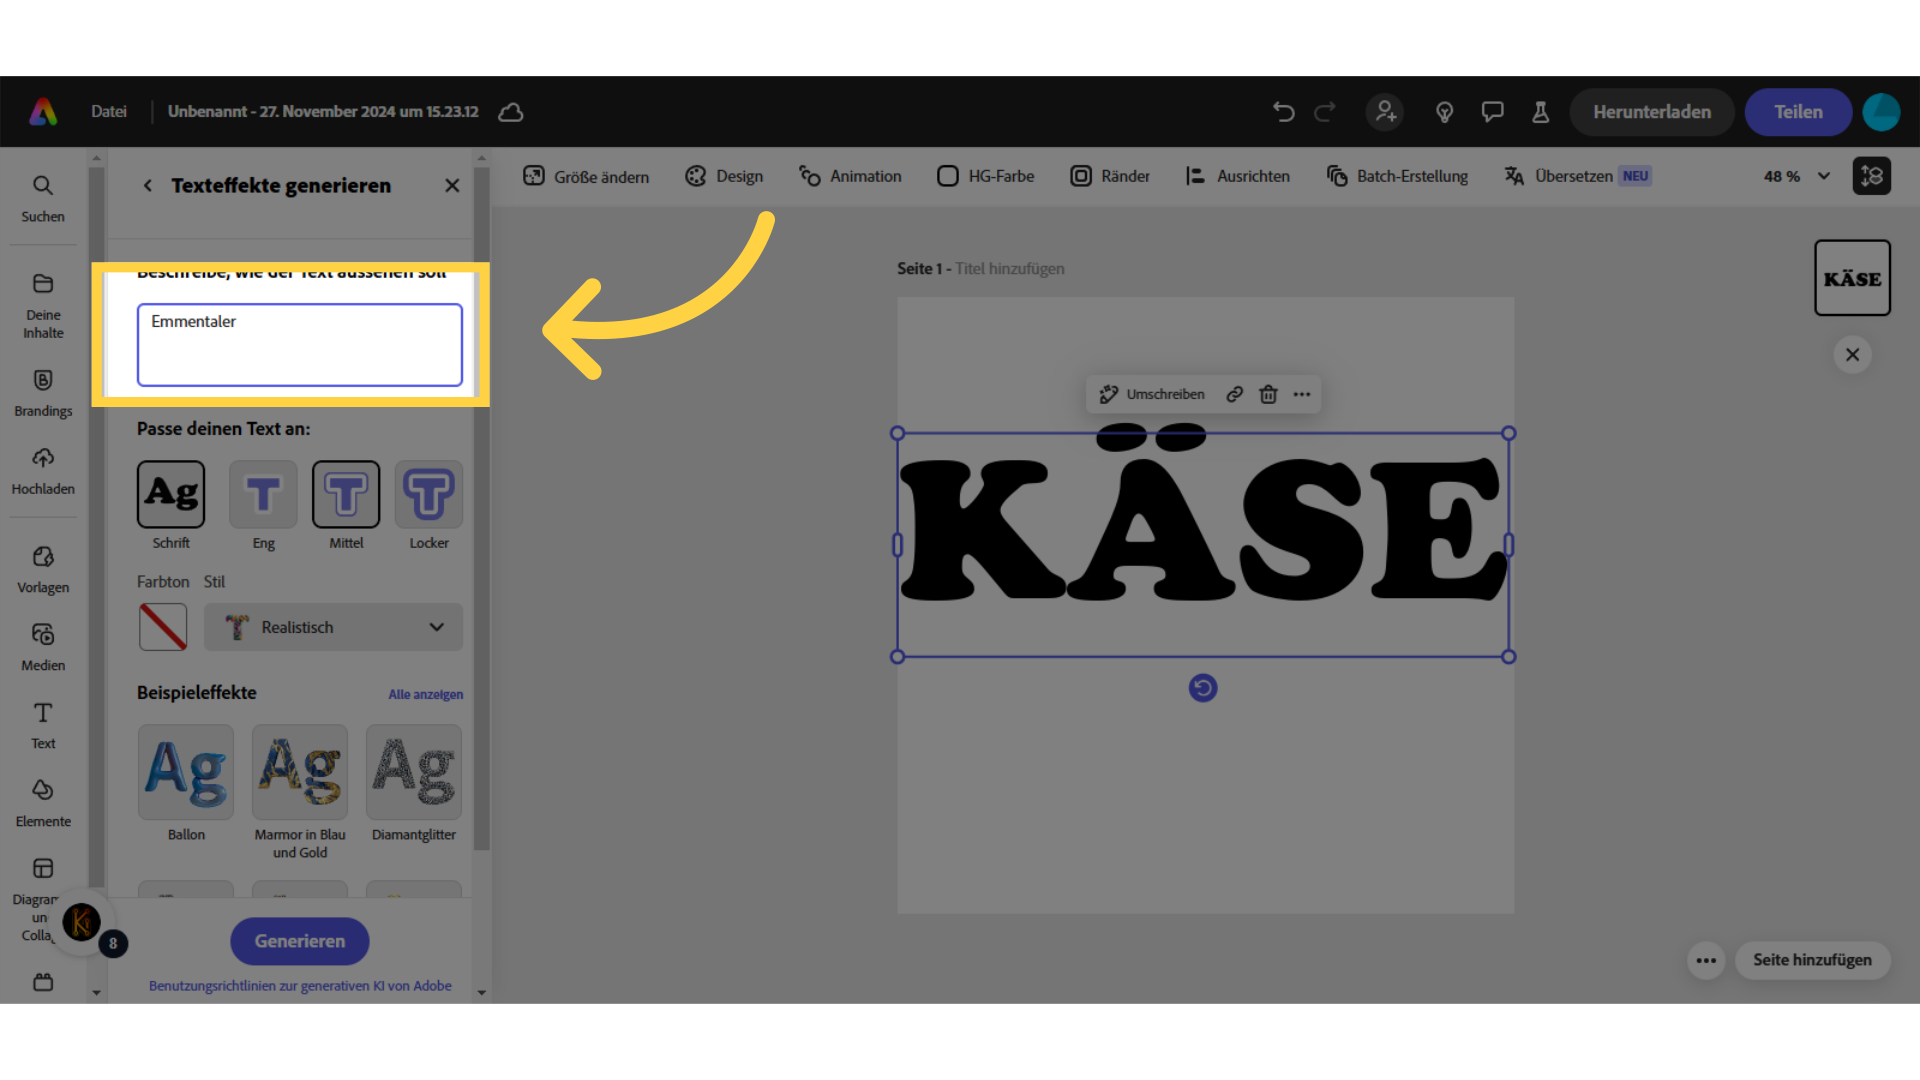
Task: Open the Übersetzen NEU toolbar option
Action: click(x=1578, y=176)
